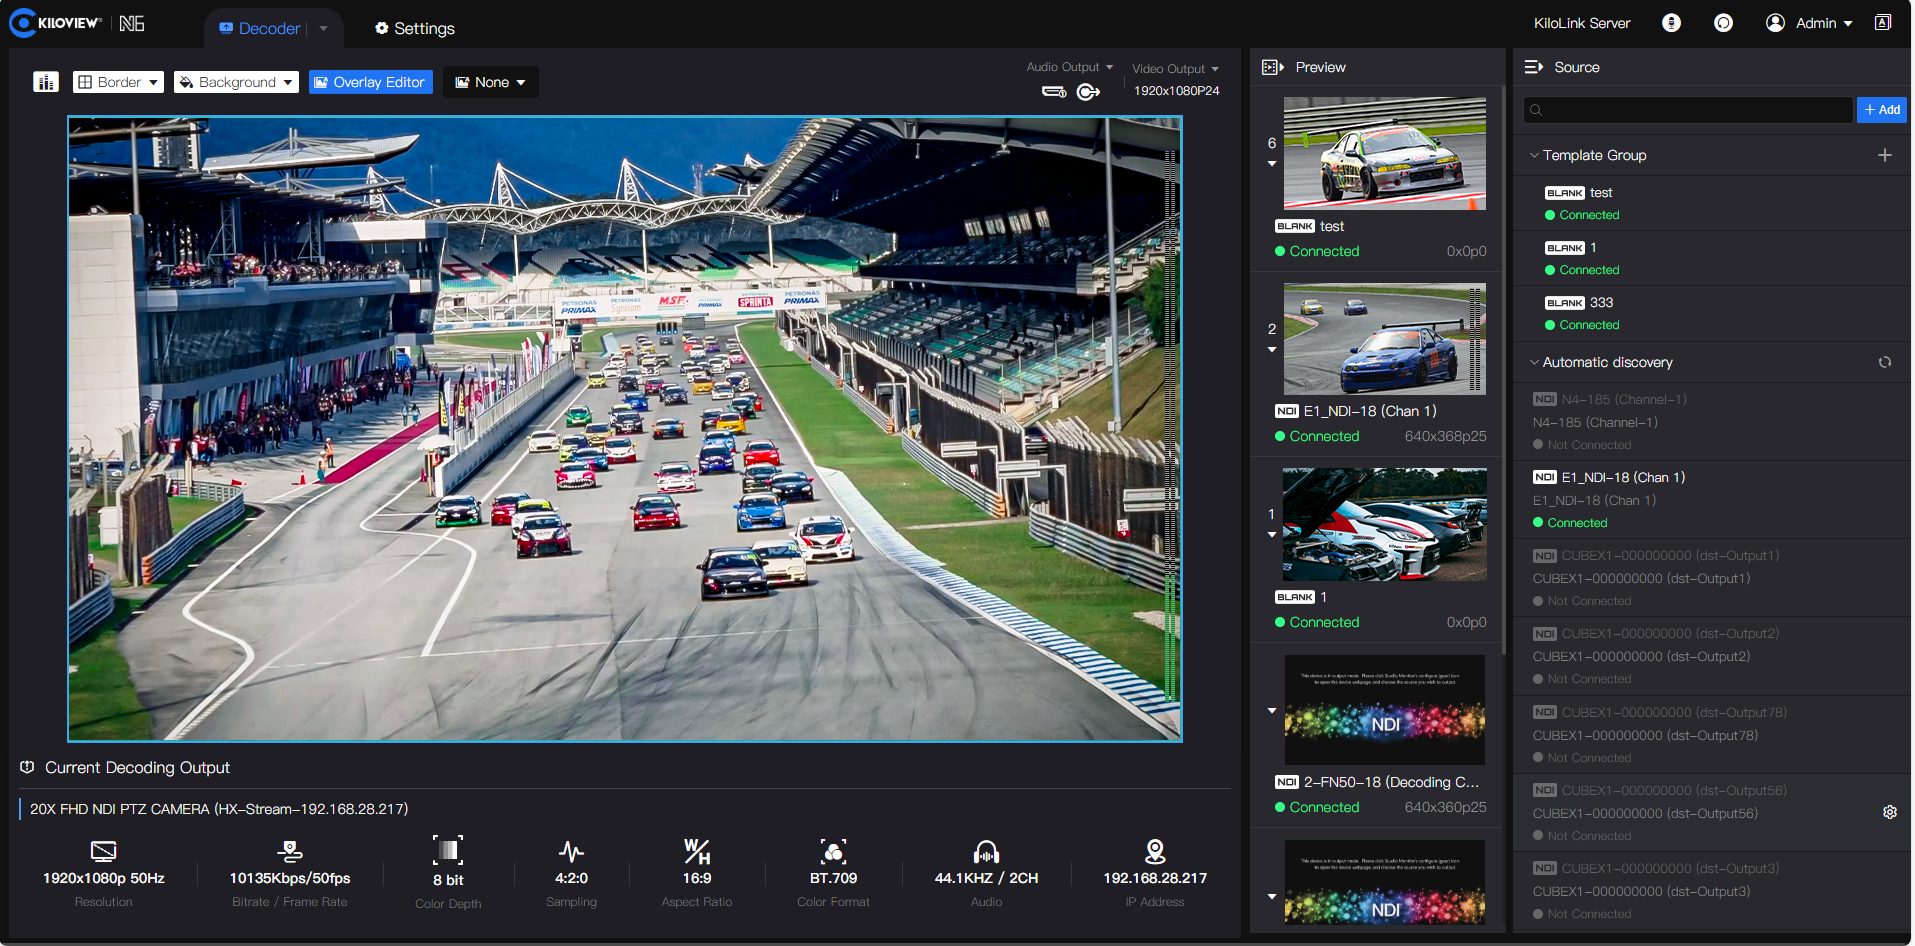Click the headset support icon

click(x=1723, y=23)
